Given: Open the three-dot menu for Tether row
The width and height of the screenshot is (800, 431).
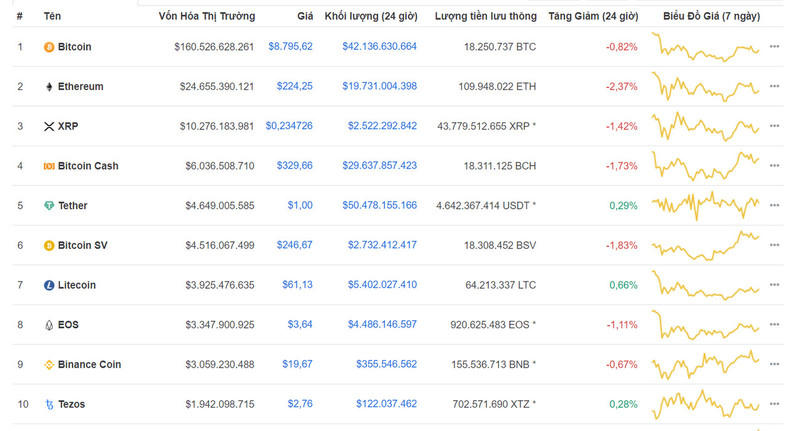Looking at the screenshot, I should pyautogui.click(x=774, y=206).
